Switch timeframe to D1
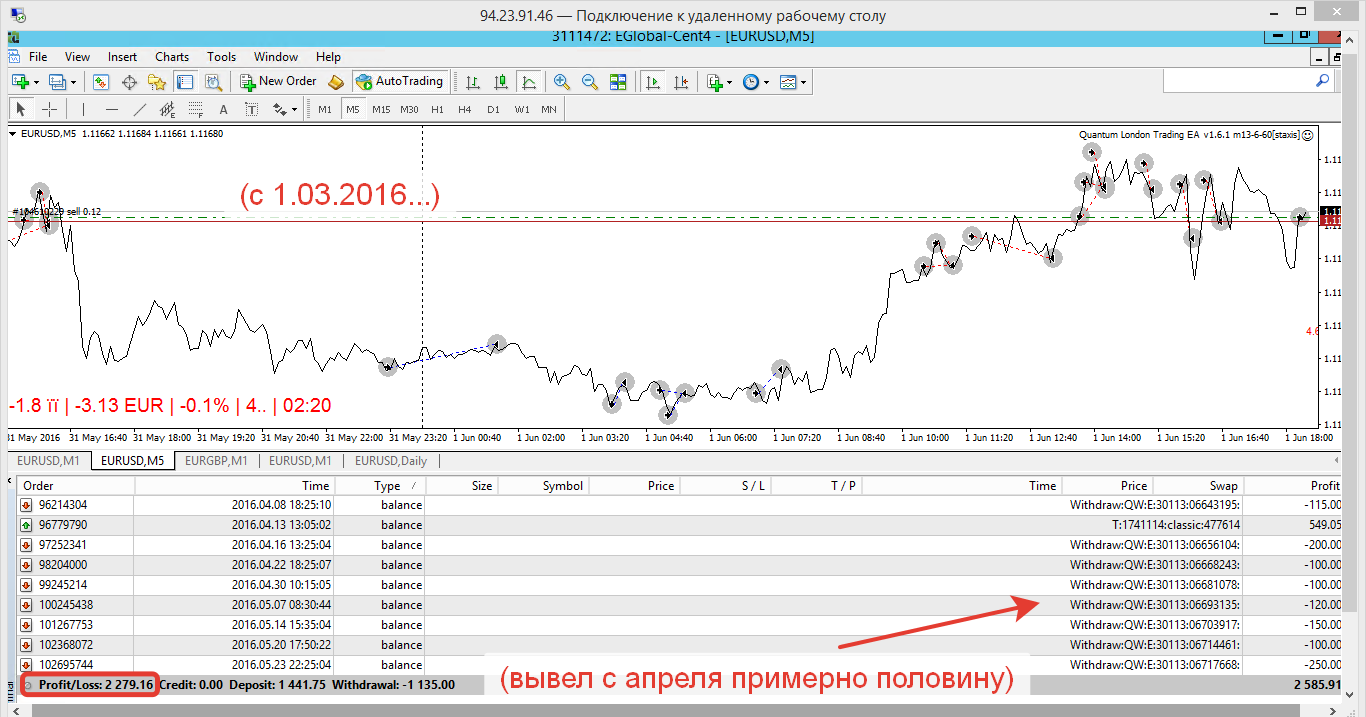This screenshot has width=1366, height=717. [x=493, y=109]
